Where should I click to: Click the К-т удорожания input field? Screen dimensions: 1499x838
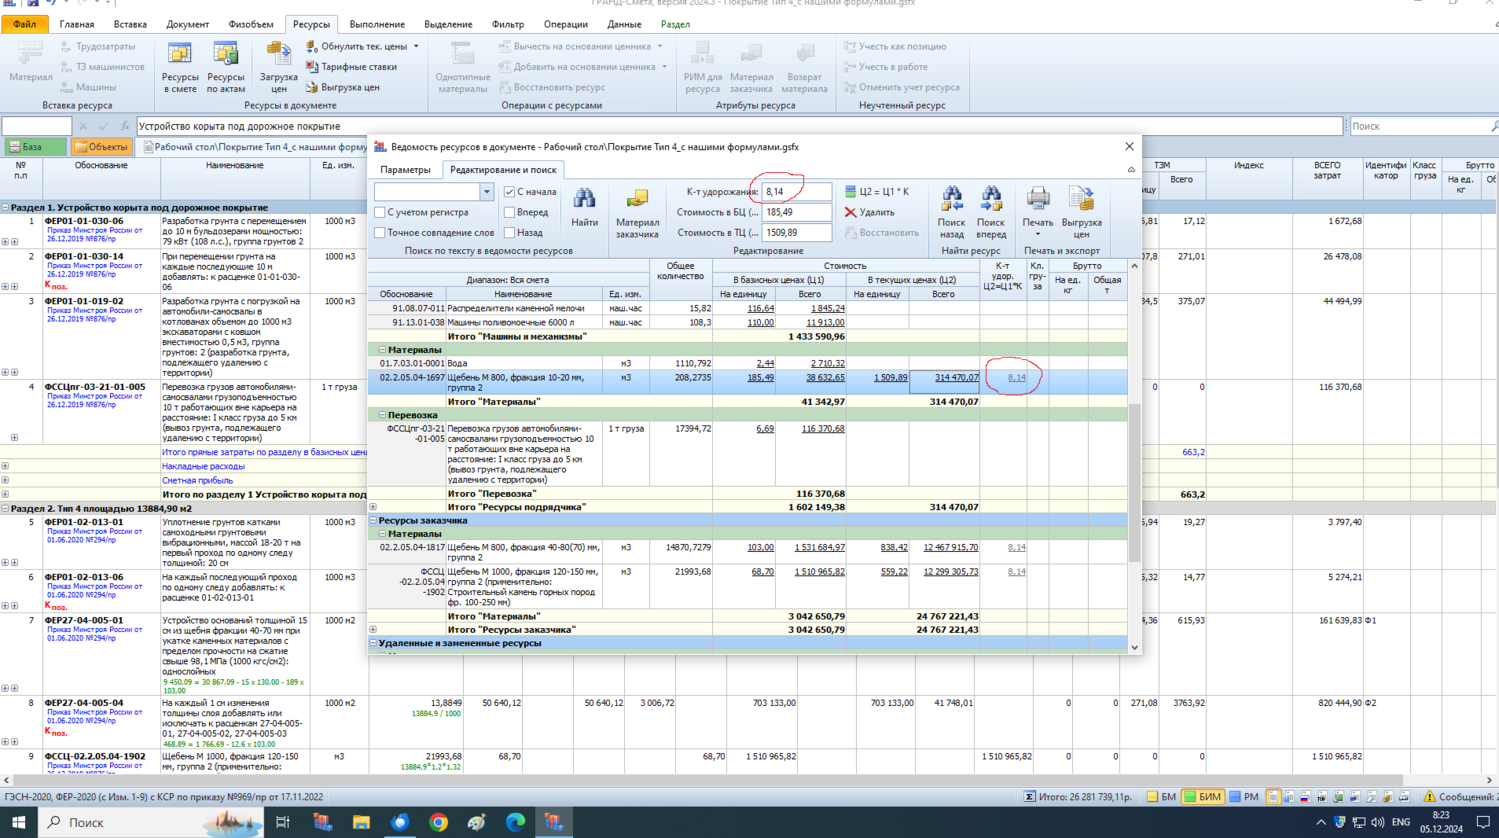[x=796, y=192]
